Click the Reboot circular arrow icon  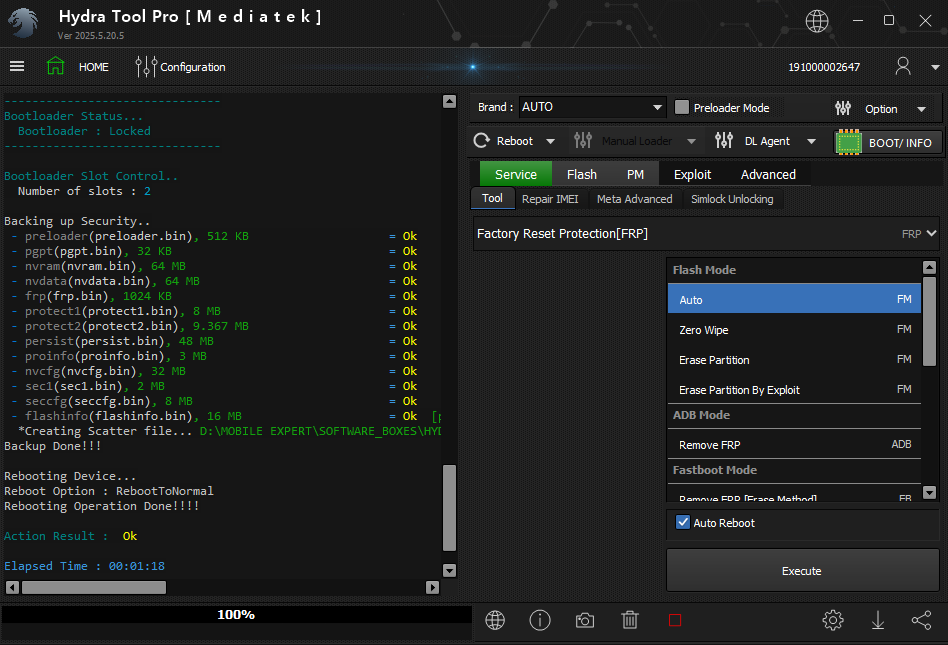point(482,141)
